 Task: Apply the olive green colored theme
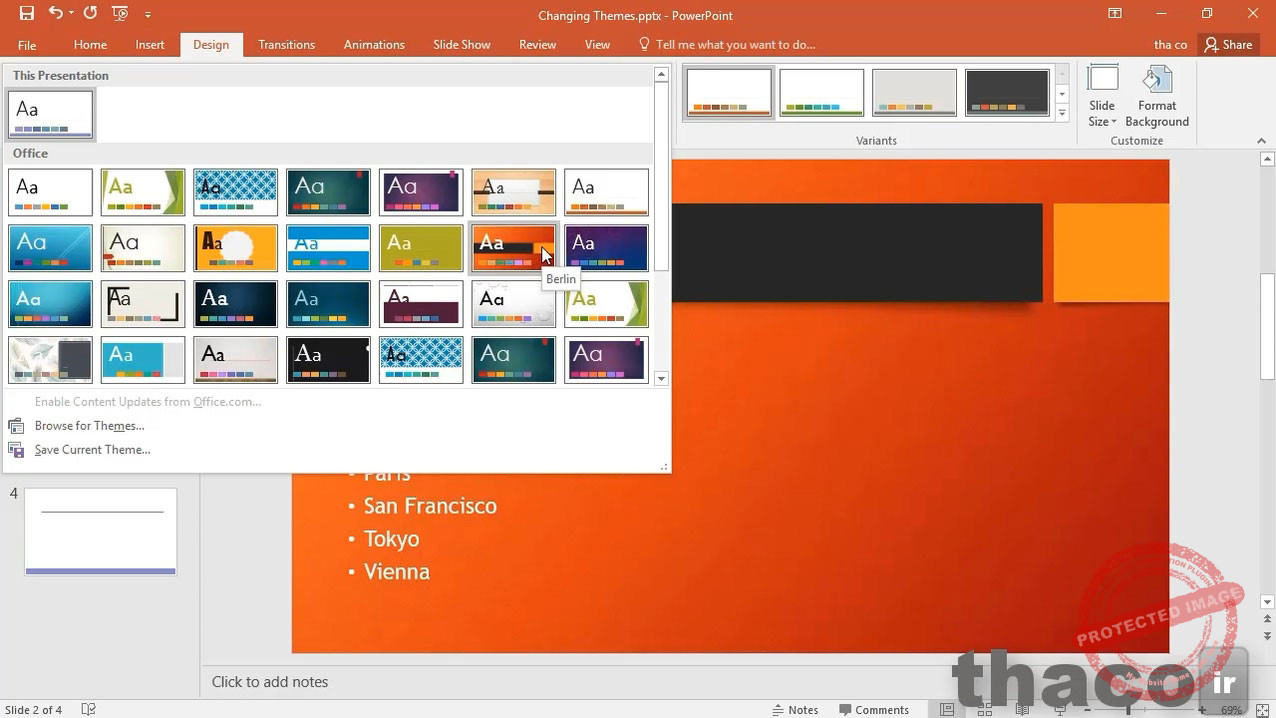coord(421,248)
